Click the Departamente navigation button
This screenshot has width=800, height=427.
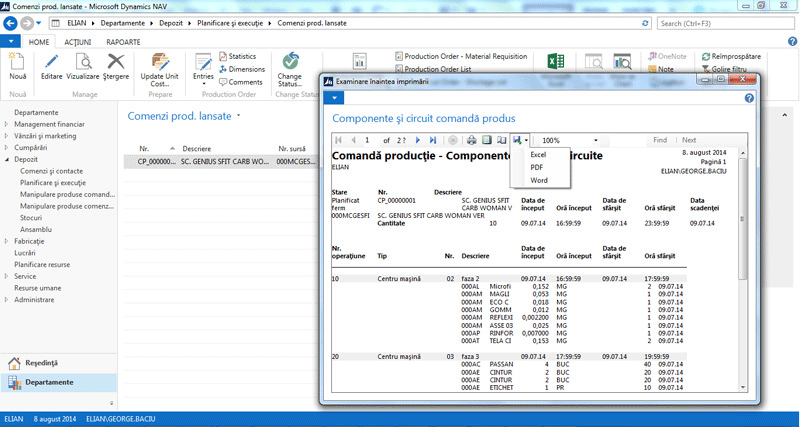pyautogui.click(x=58, y=383)
